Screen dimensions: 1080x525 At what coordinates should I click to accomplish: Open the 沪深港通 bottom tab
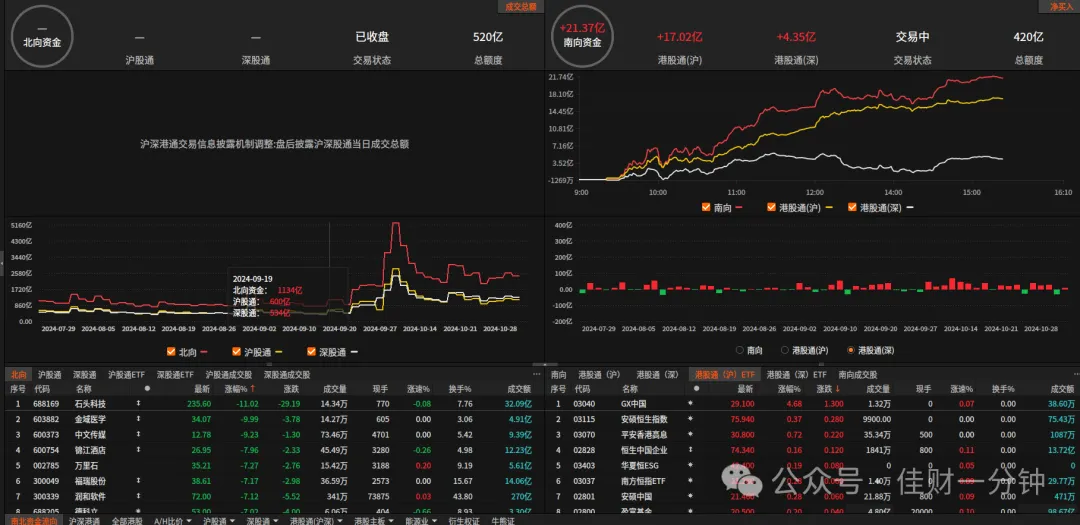coord(84,520)
